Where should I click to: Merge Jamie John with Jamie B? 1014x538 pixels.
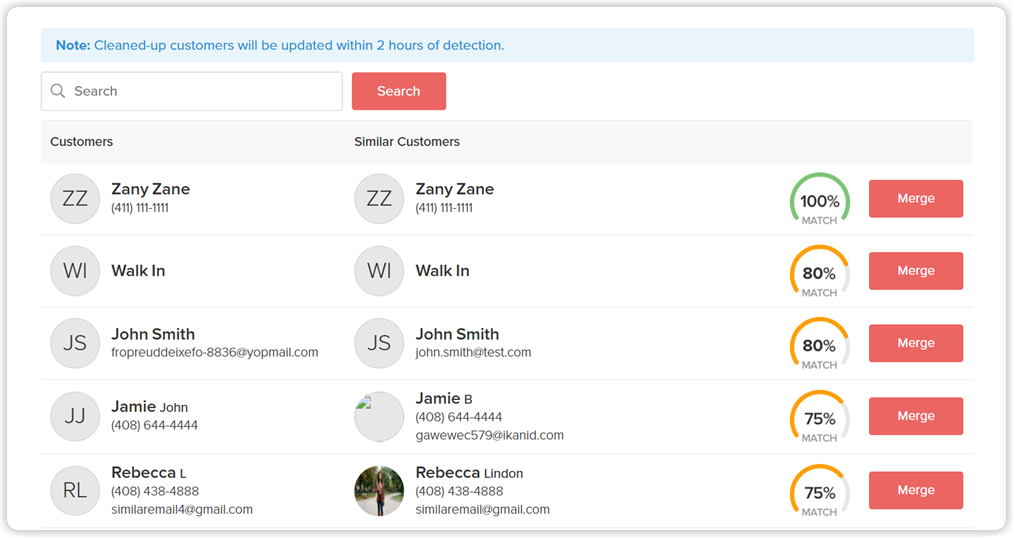coord(916,416)
